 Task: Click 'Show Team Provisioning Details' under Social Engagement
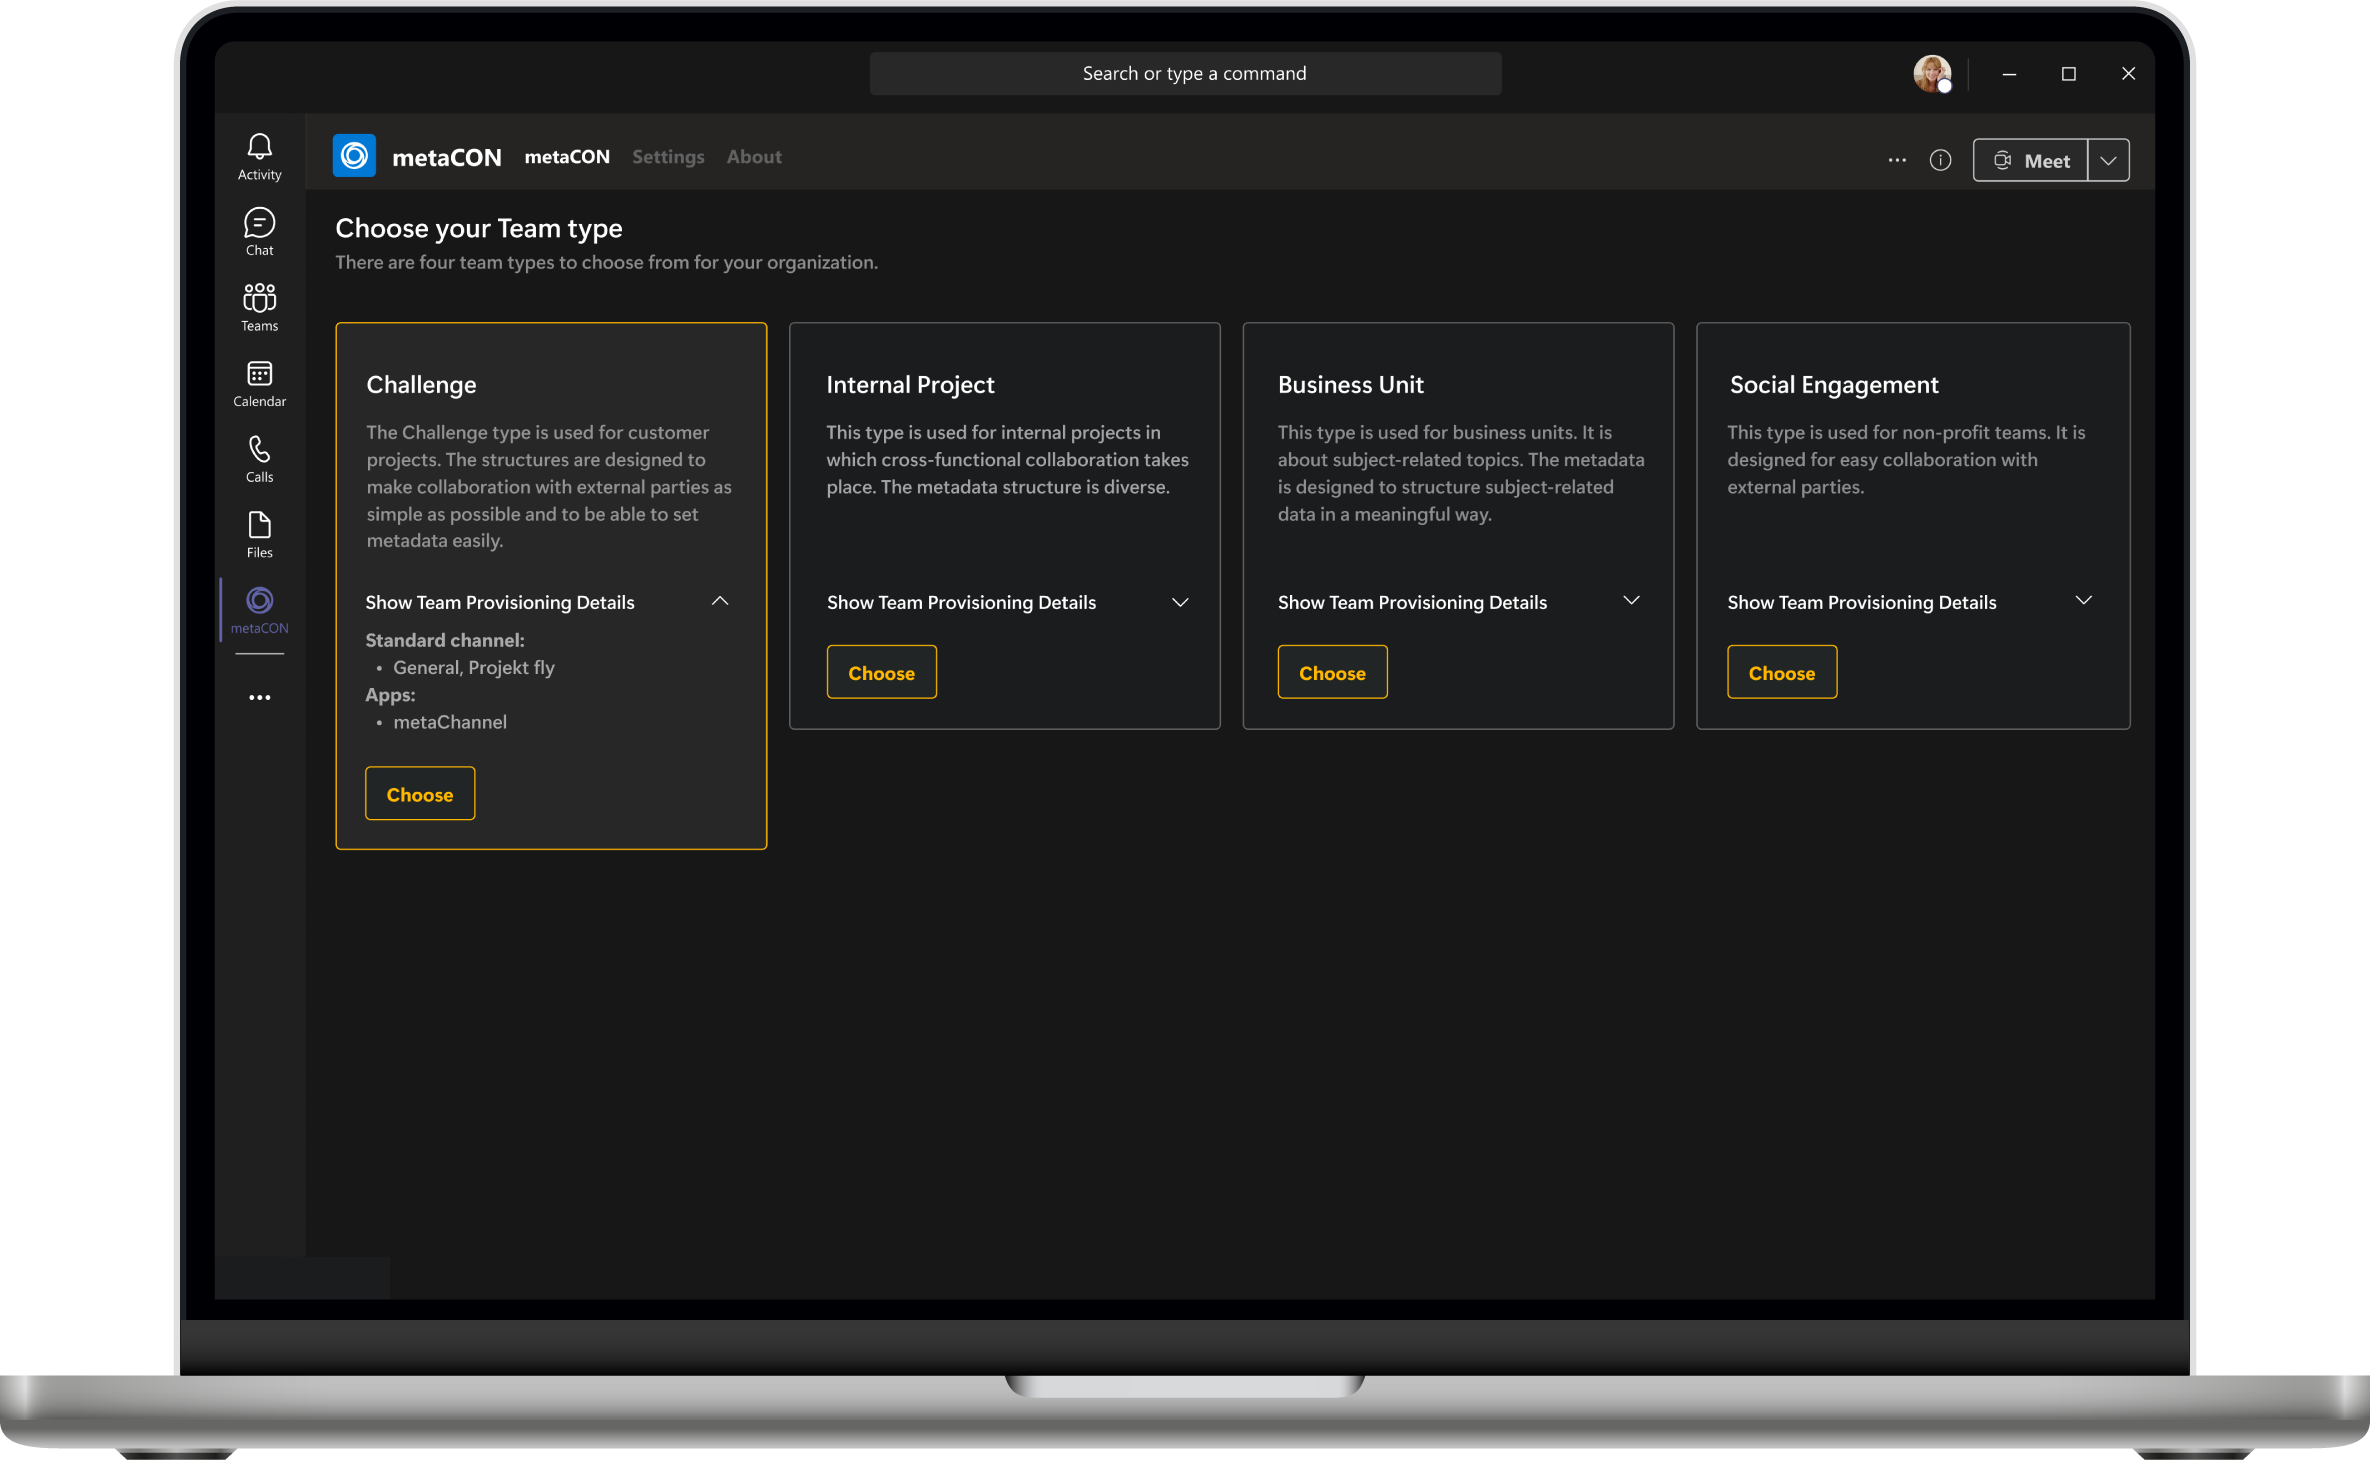click(1862, 602)
